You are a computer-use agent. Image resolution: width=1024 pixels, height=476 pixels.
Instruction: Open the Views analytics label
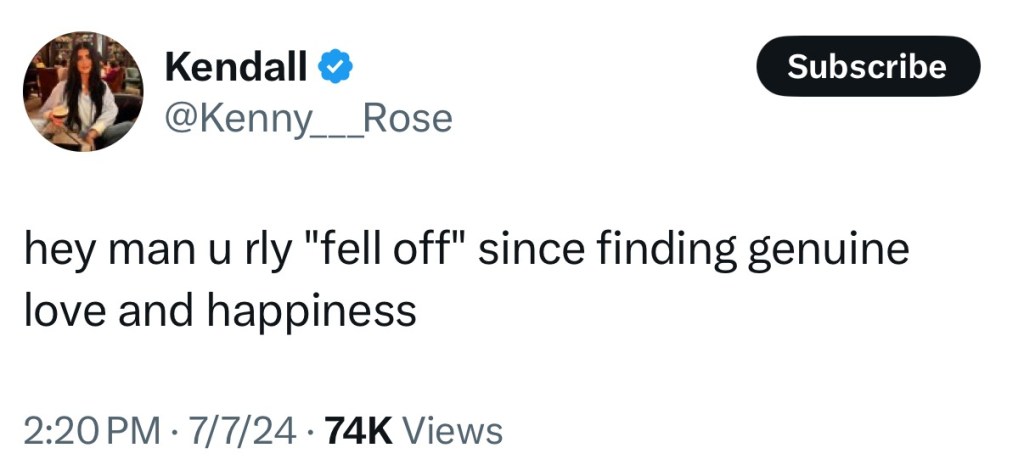457,431
